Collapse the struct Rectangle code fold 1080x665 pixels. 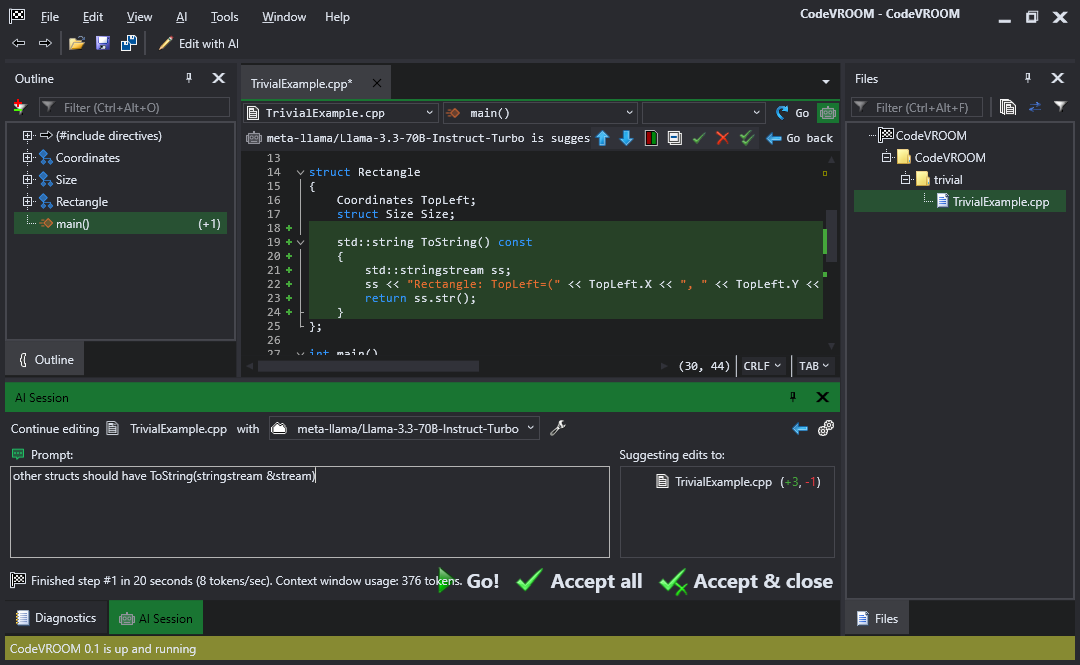(300, 172)
